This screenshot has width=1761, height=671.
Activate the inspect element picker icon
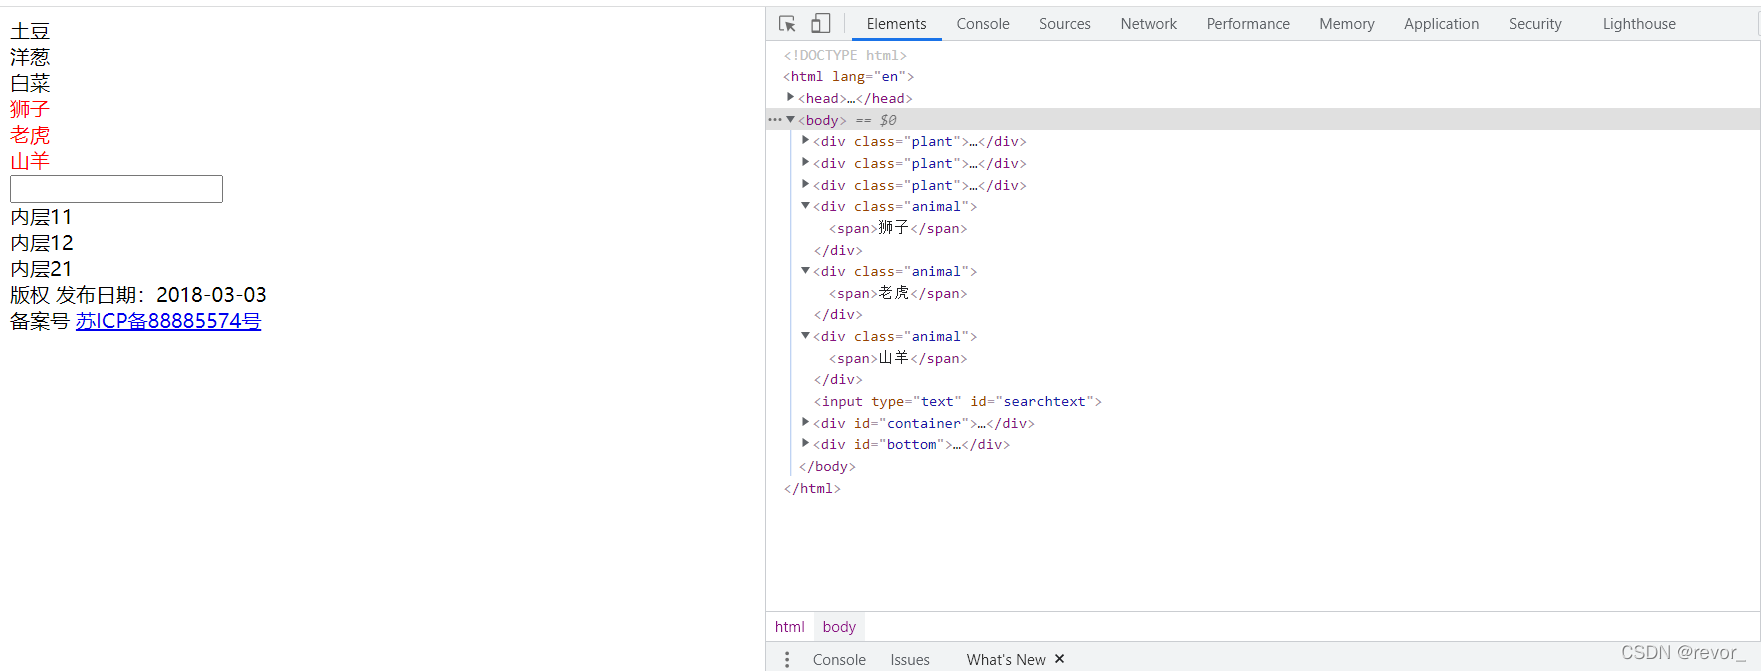[x=787, y=24]
